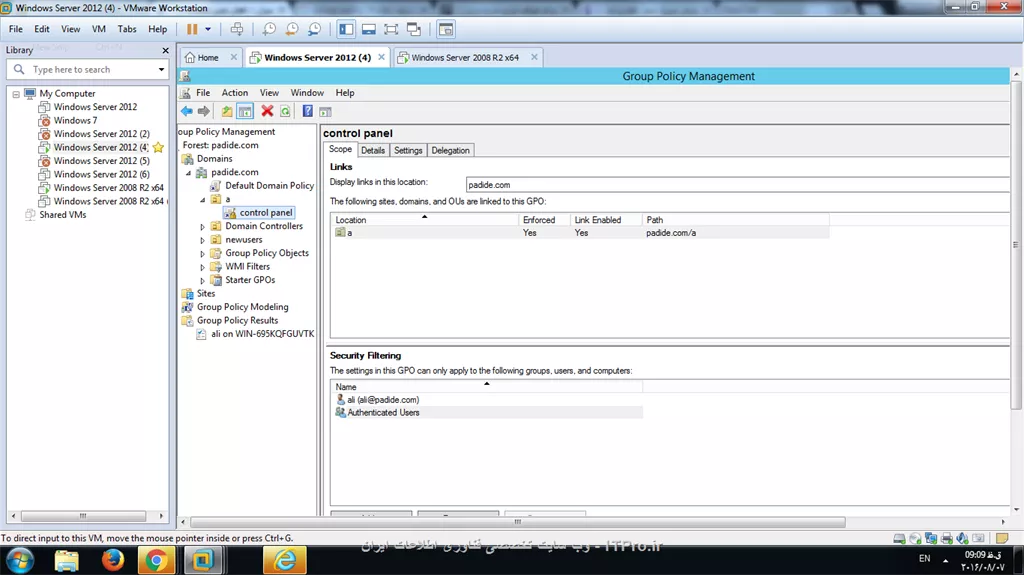Select Windows 7 in the library
1024x575 pixels.
click(75, 120)
